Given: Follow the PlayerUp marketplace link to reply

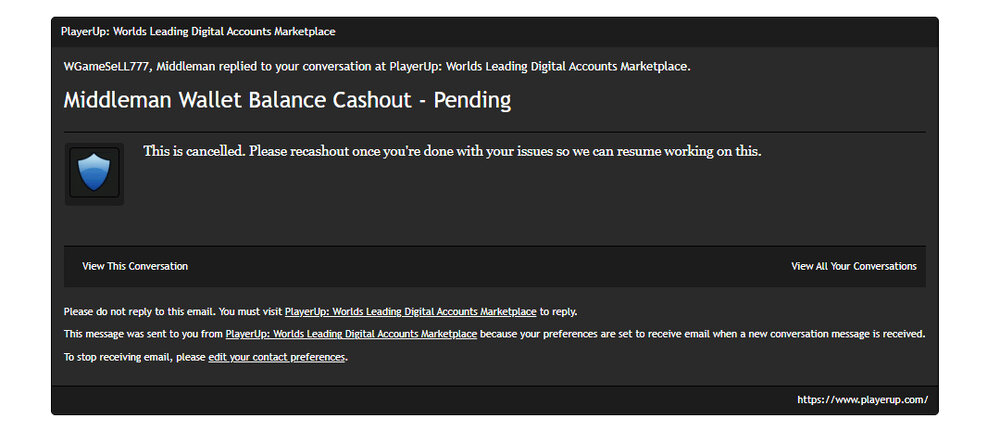Looking at the screenshot, I should [411, 312].
